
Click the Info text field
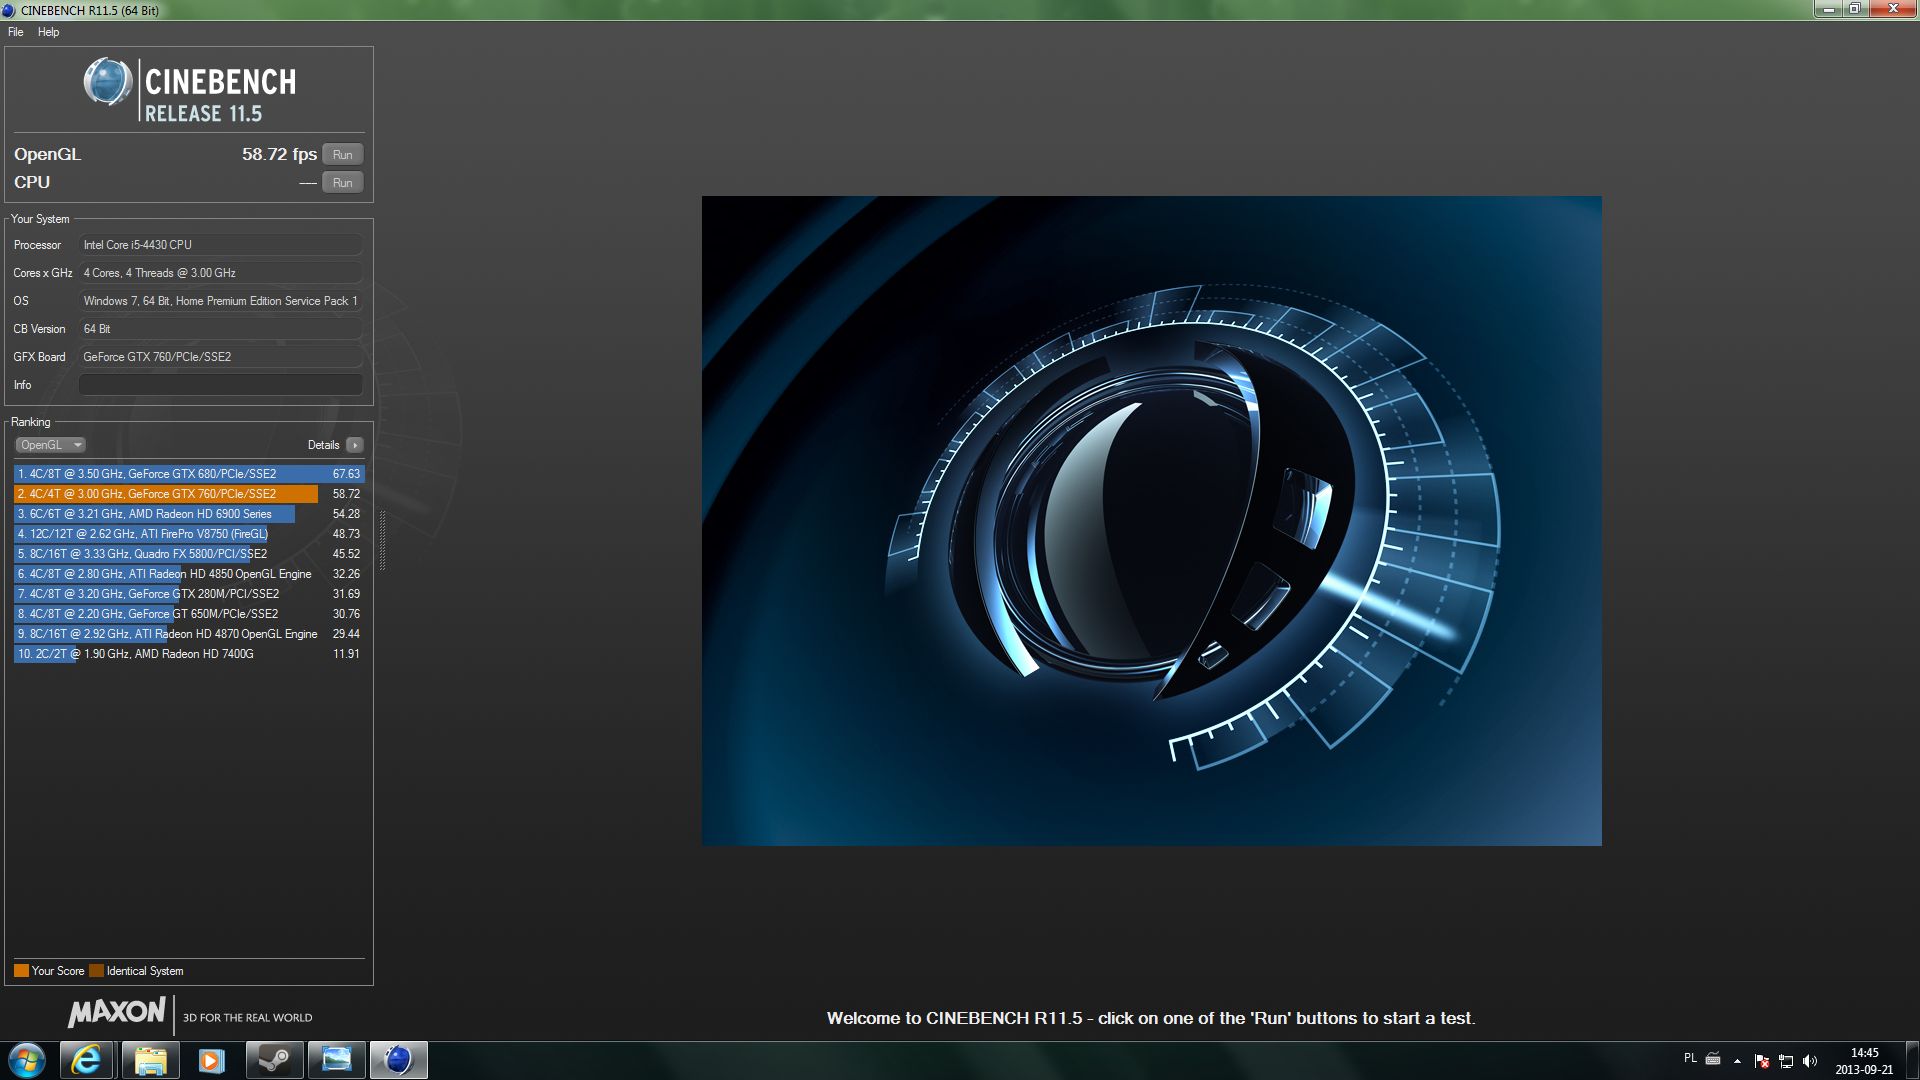pyautogui.click(x=220, y=385)
